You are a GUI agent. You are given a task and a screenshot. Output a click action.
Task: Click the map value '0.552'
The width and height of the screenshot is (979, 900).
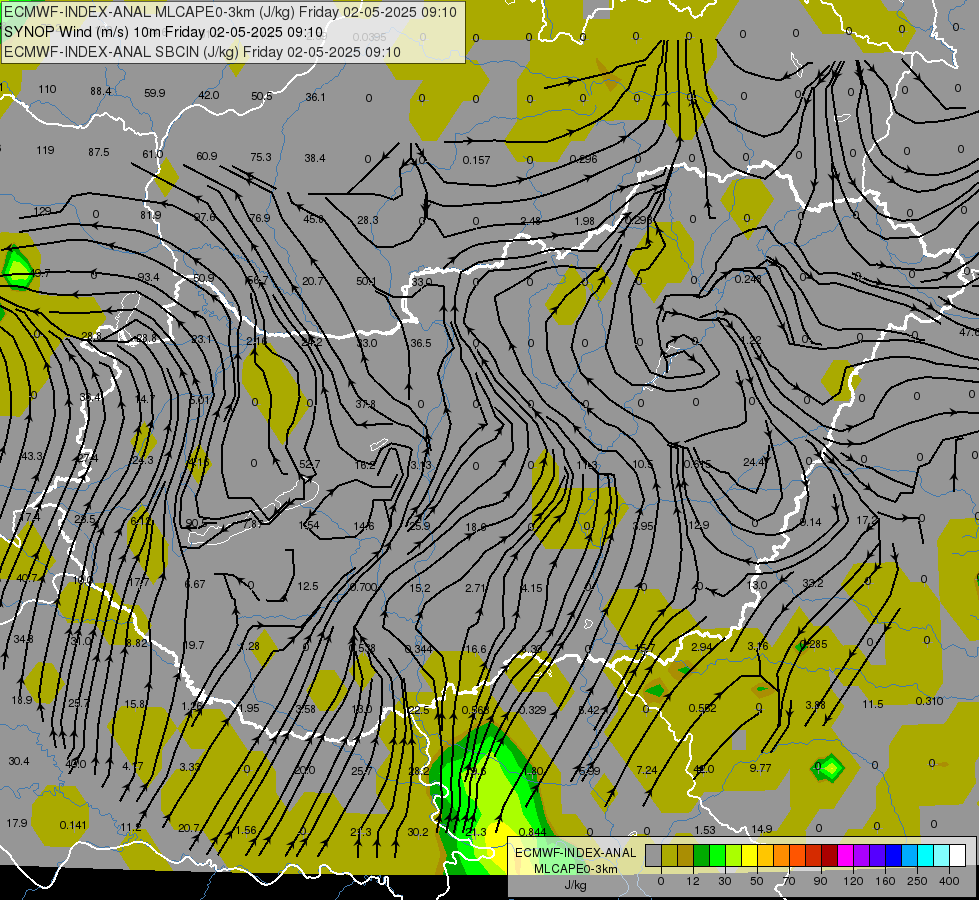[x=702, y=708]
